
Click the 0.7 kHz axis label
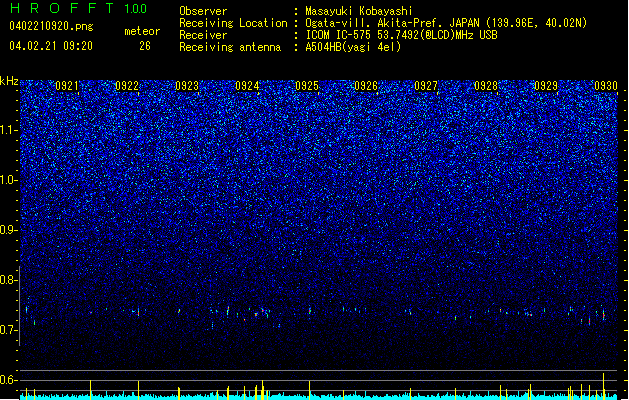pyautogui.click(x=9, y=330)
